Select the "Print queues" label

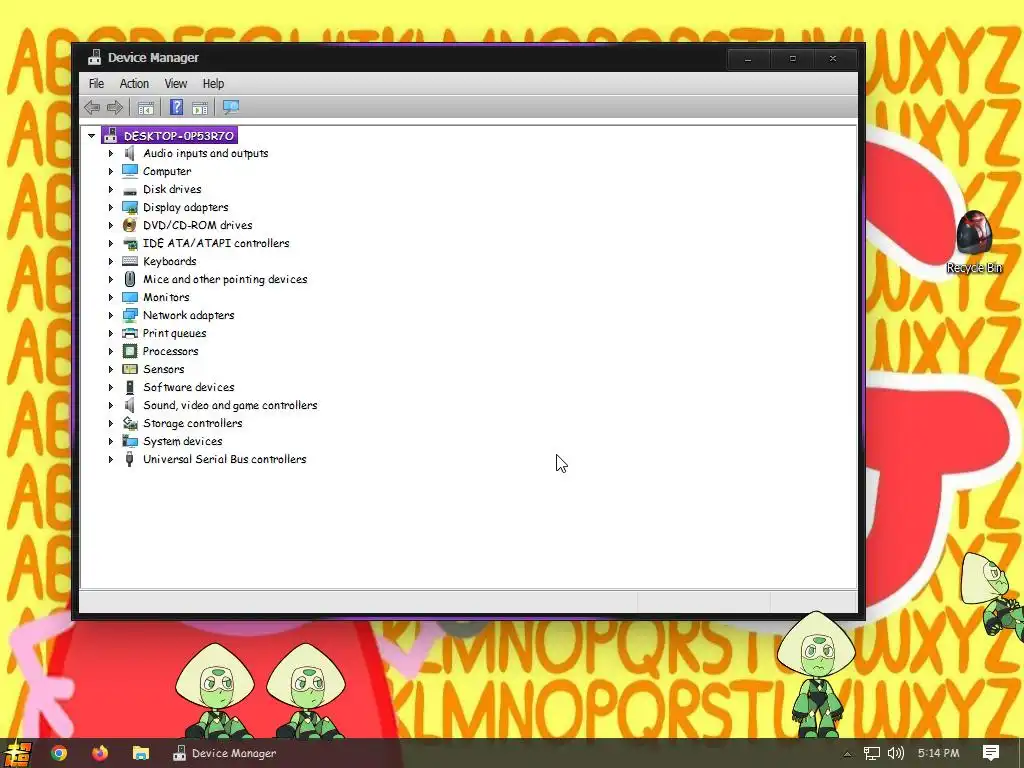click(x=174, y=333)
